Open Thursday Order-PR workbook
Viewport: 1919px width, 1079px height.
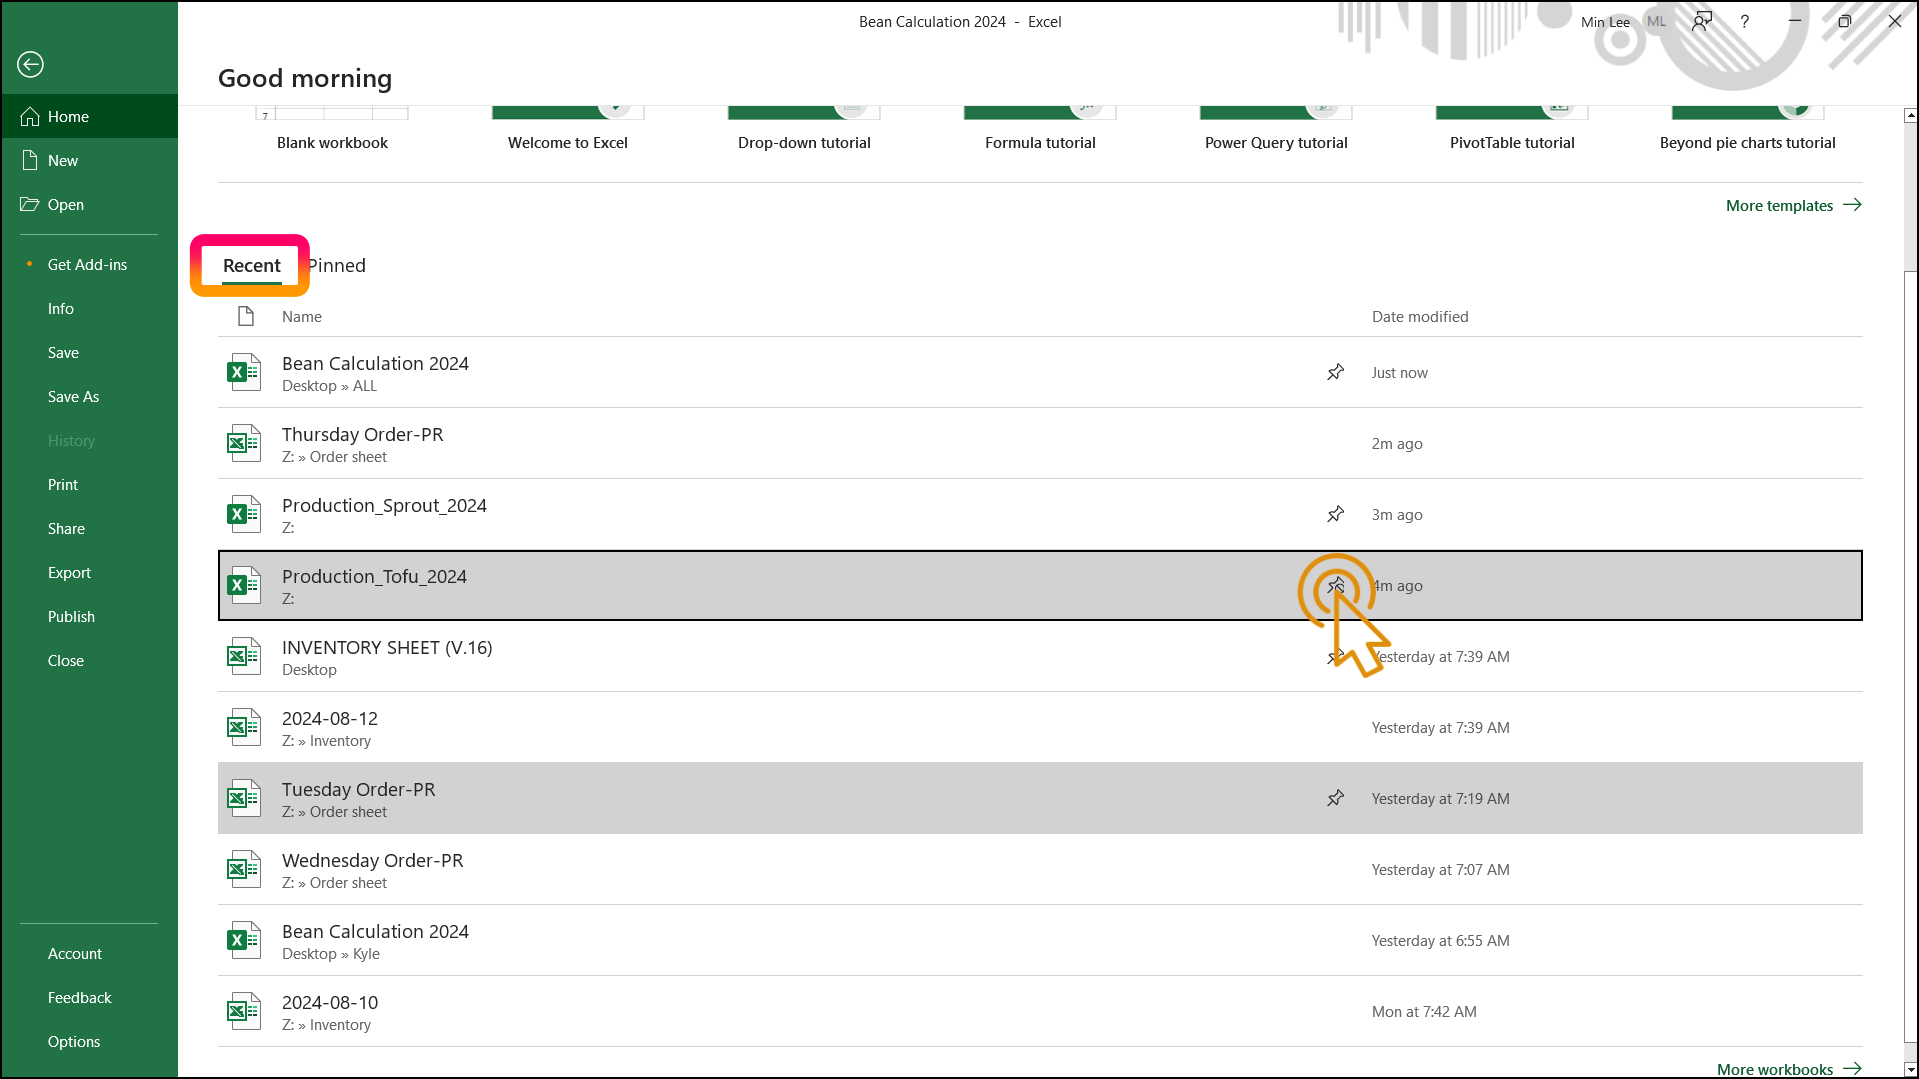[x=1040, y=443]
